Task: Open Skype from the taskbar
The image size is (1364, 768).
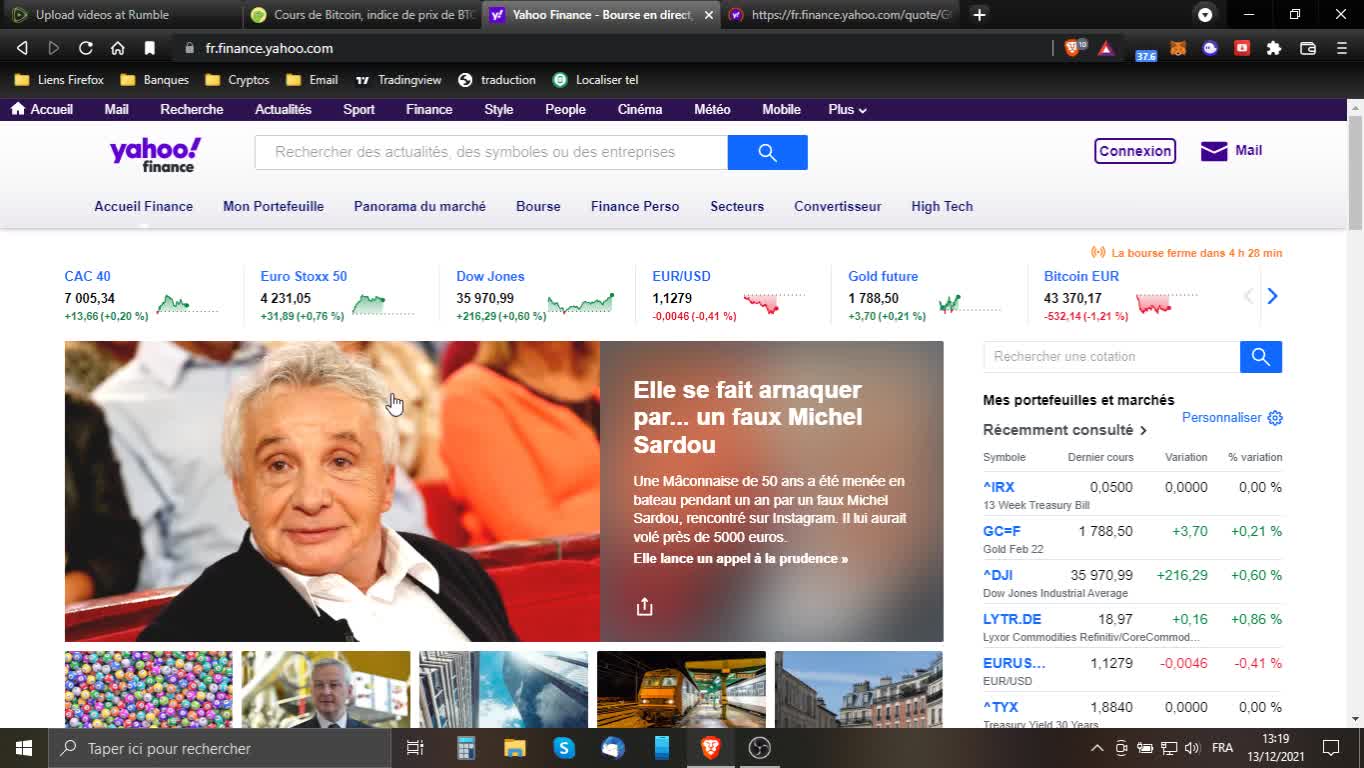Action: coord(564,748)
